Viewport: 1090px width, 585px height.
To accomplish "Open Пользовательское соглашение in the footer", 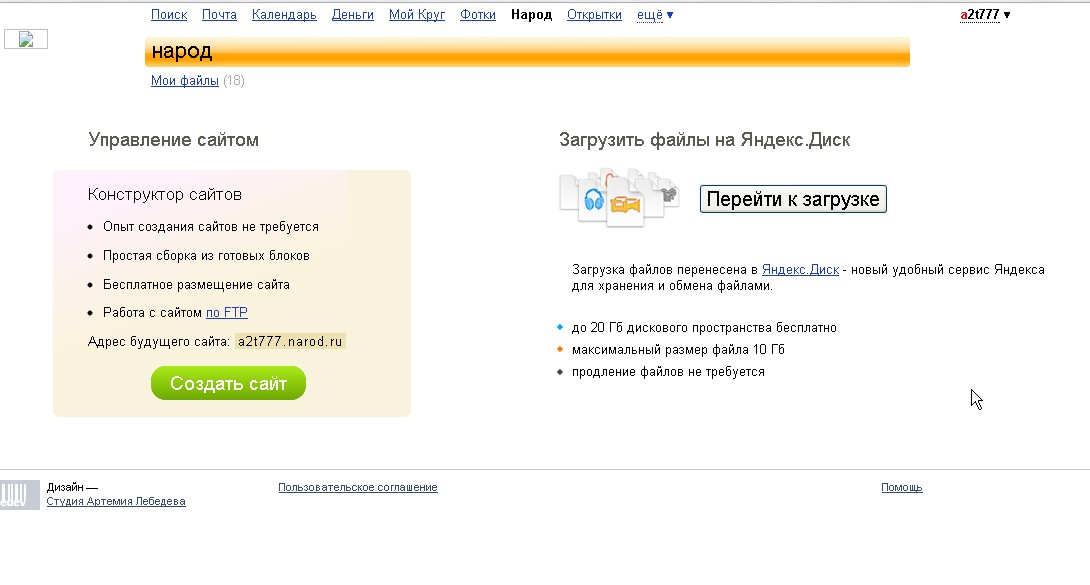I will click(x=358, y=488).
